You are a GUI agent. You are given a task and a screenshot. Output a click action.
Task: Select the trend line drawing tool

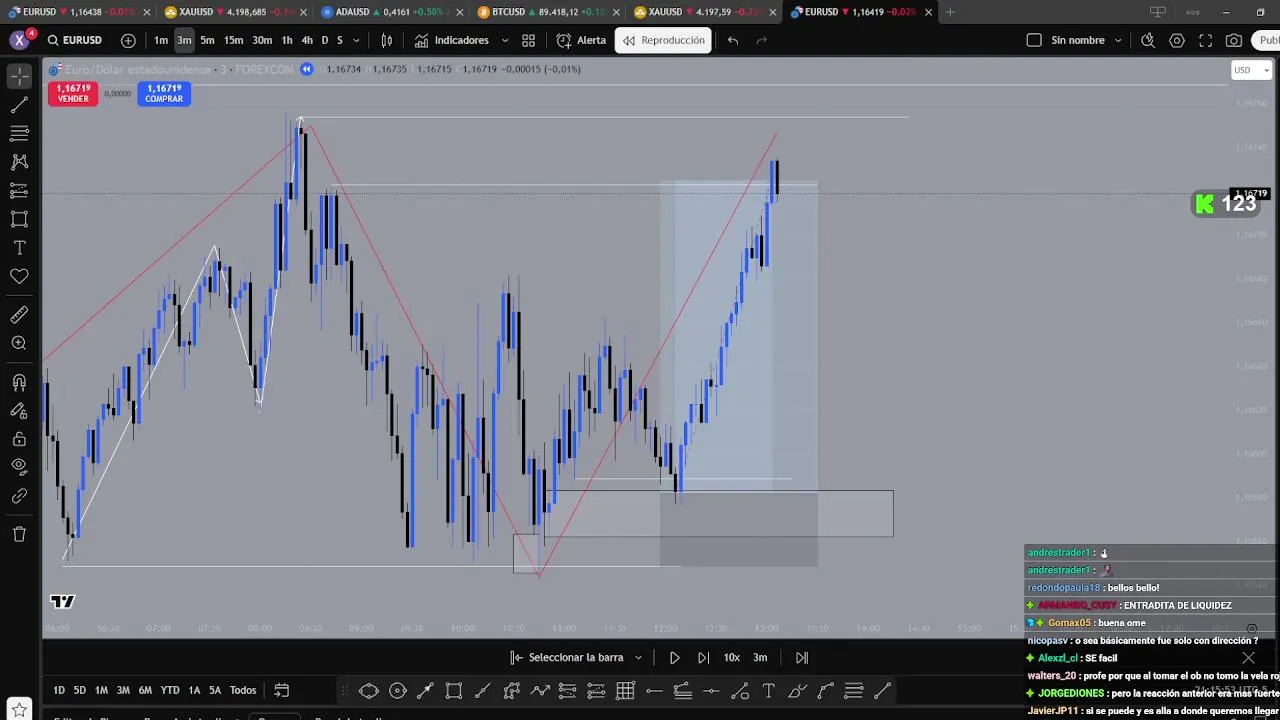click(x=19, y=105)
